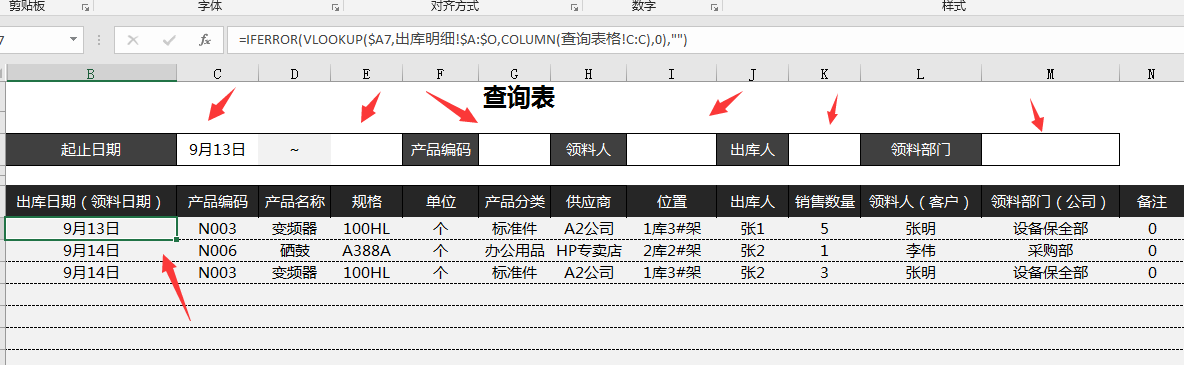Click the empty product code input cell

pos(515,150)
